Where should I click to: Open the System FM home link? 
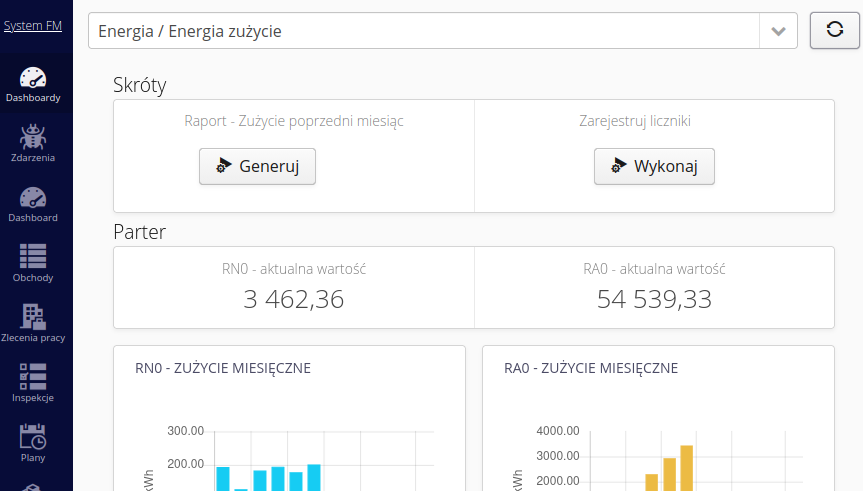pyautogui.click(x=32, y=26)
